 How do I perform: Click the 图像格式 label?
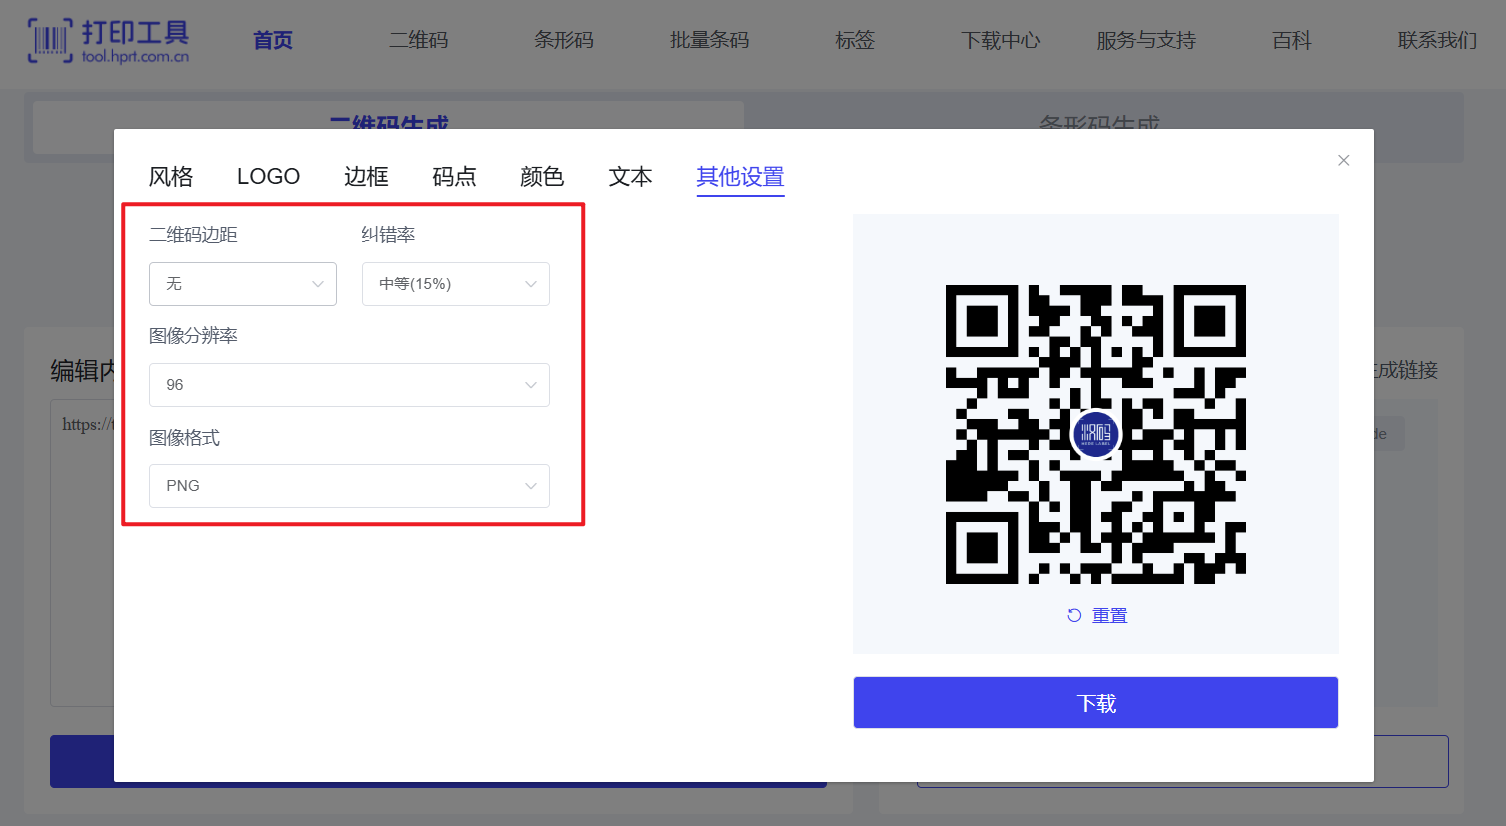184,438
